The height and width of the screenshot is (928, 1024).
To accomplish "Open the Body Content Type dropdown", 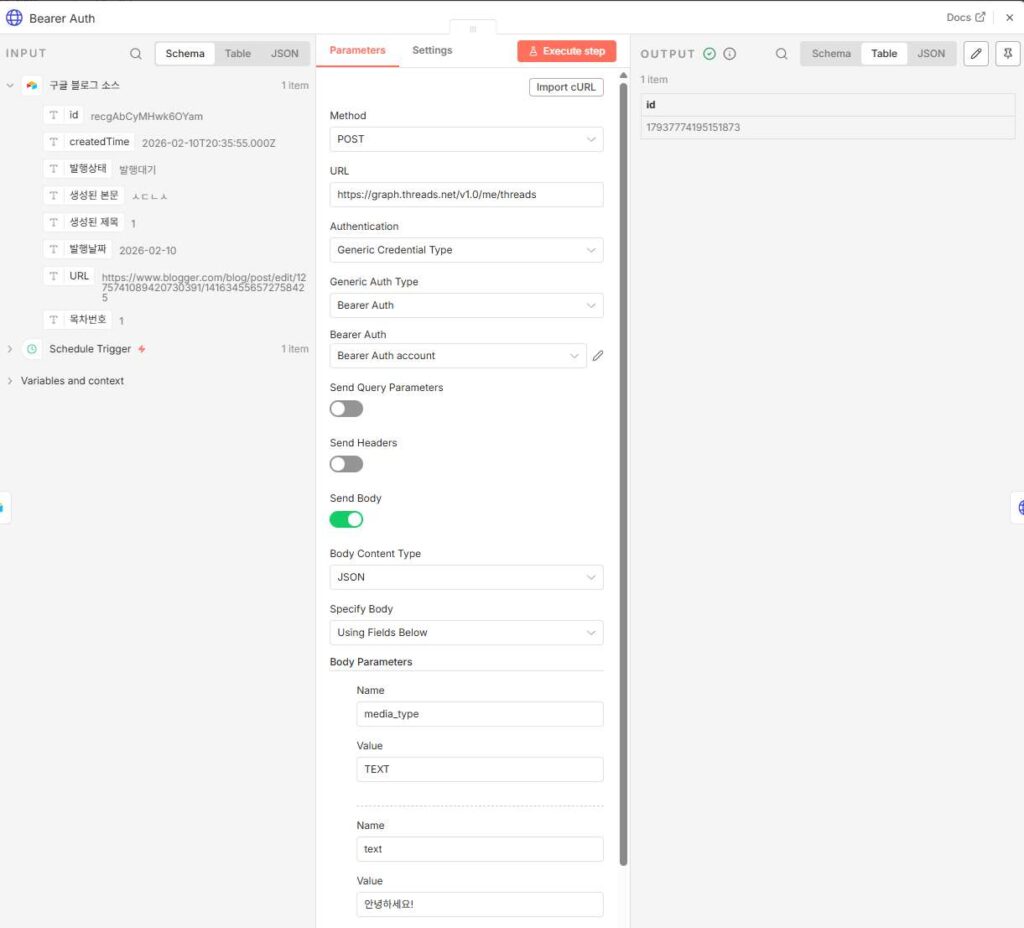I will (466, 577).
